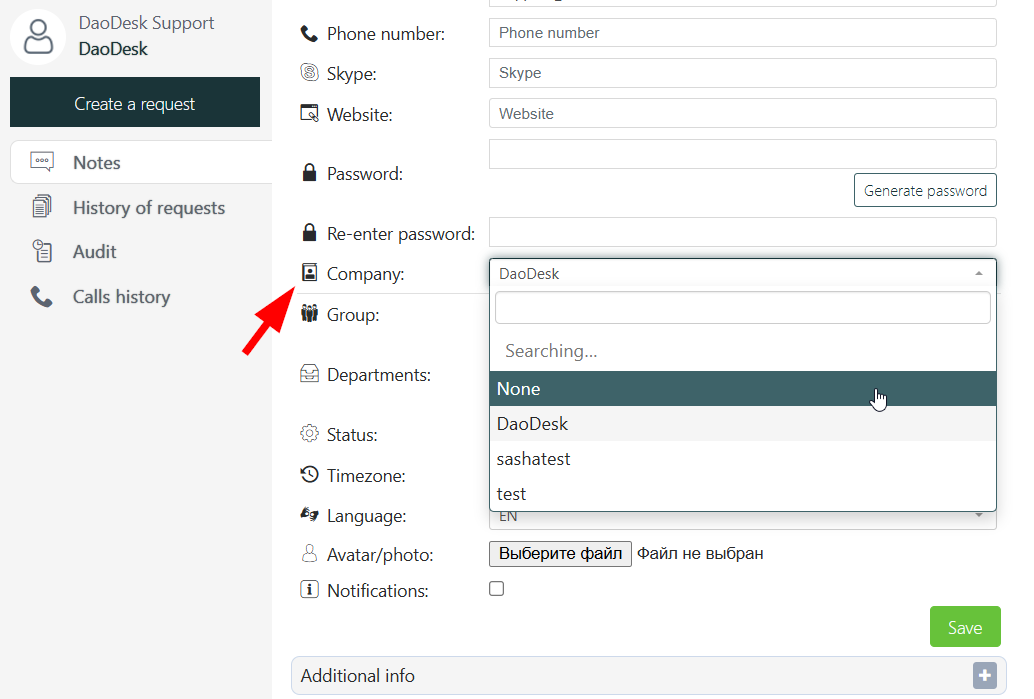1034x699 pixels.
Task: Click the company search box in dropdown
Action: click(743, 308)
